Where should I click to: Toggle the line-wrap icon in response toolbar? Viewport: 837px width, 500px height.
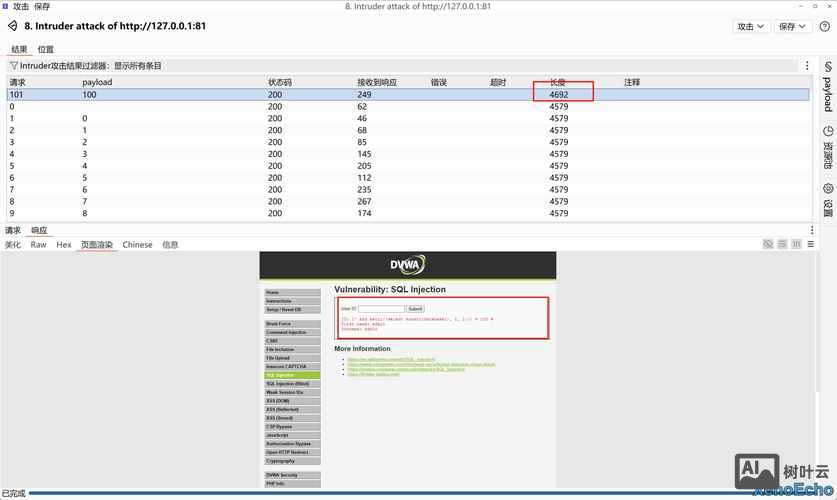tap(782, 244)
